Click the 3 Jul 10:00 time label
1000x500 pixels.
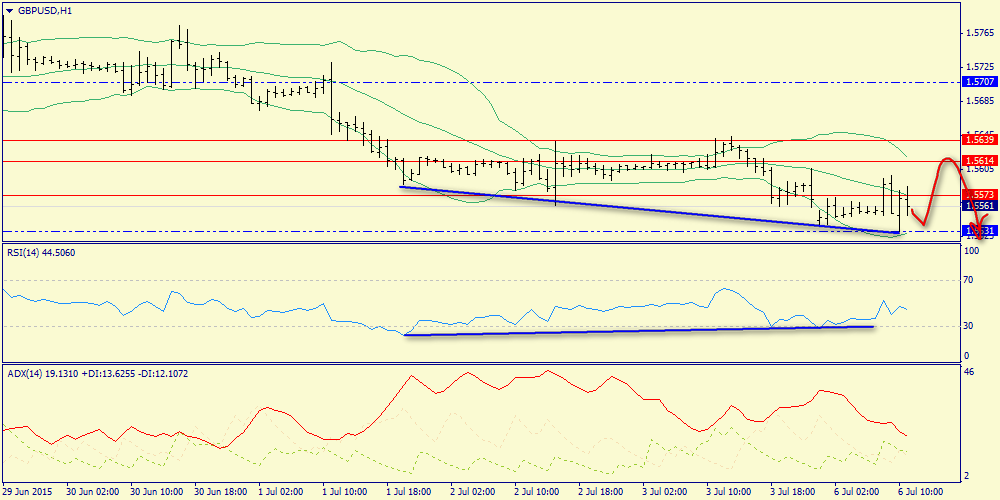(728, 492)
